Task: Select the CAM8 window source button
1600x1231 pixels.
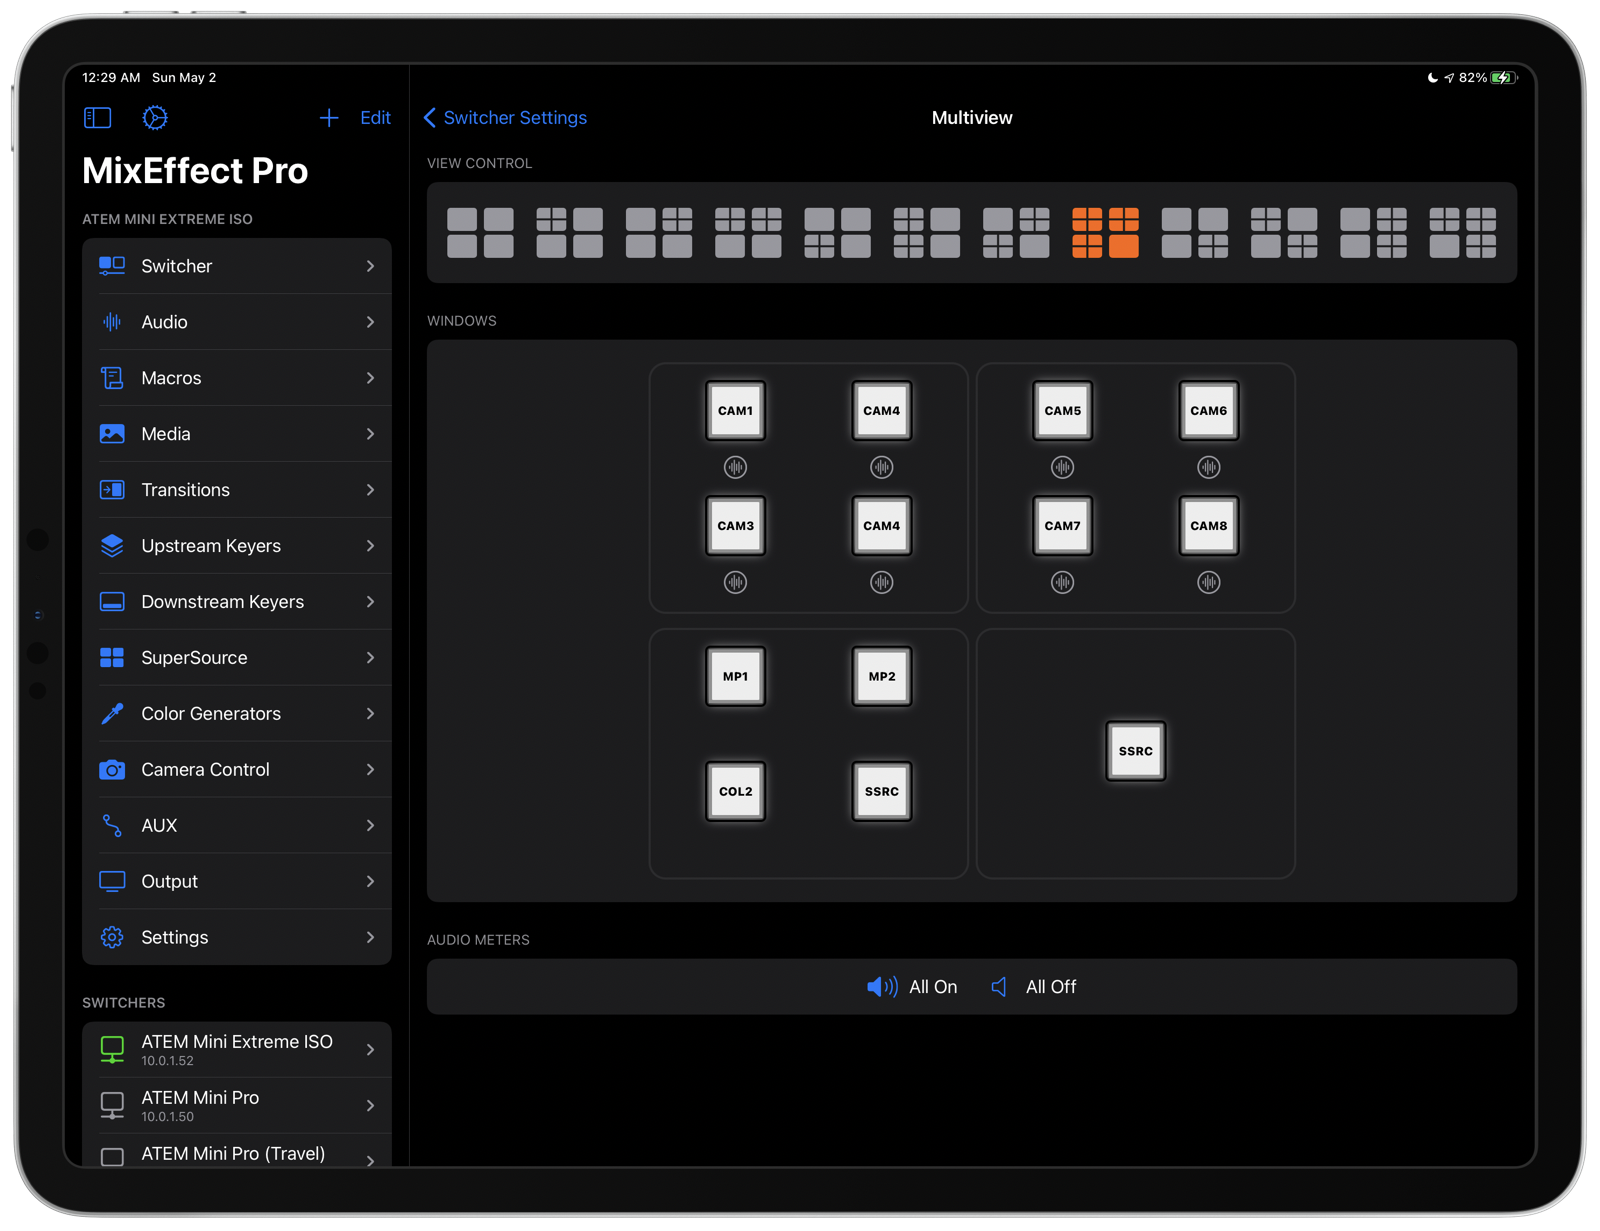Action: click(1209, 526)
